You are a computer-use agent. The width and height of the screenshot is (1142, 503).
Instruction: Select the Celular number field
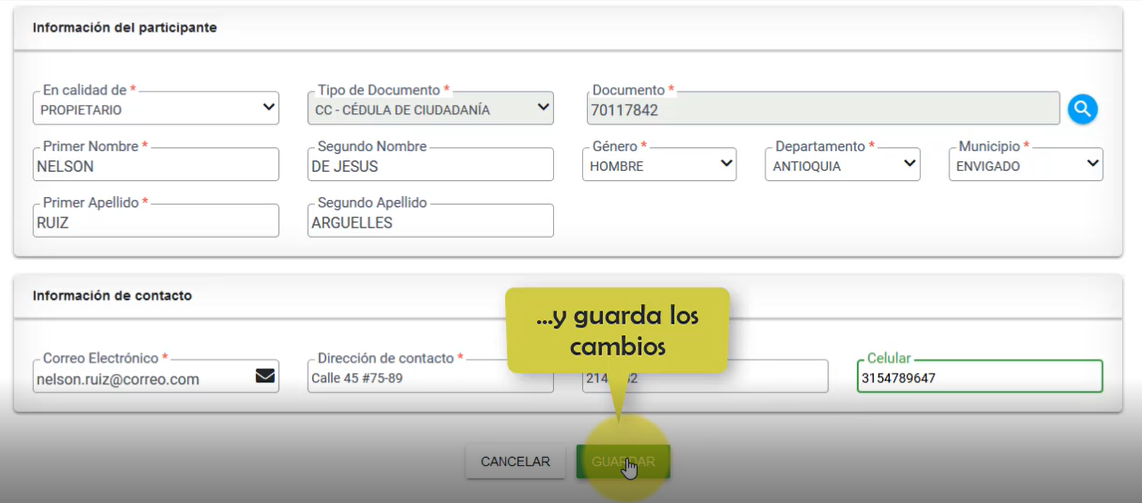click(x=979, y=378)
